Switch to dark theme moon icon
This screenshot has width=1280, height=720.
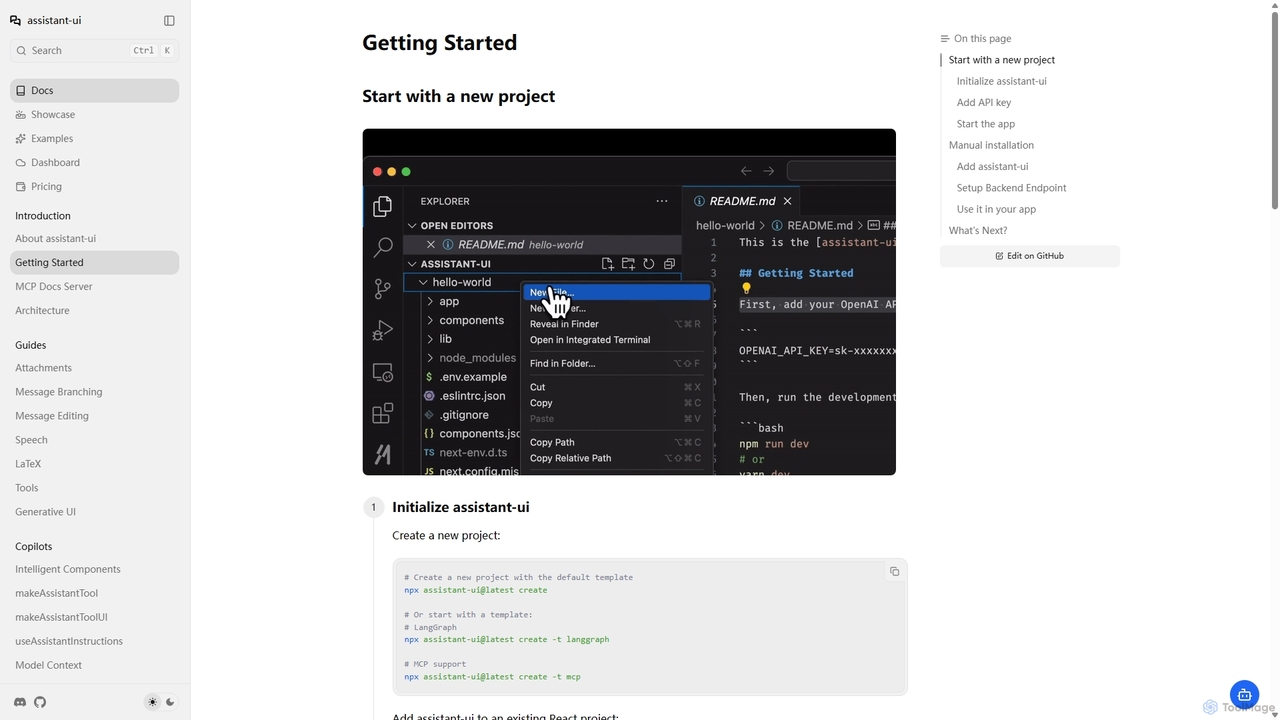[x=170, y=702]
